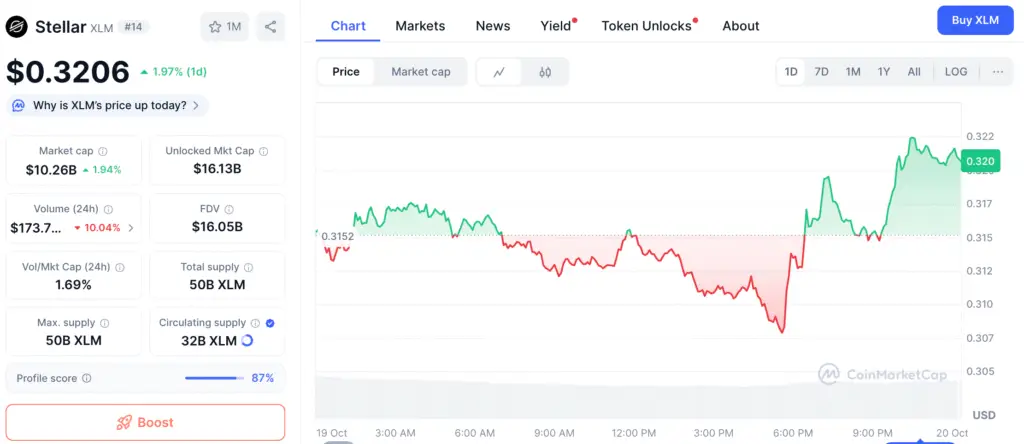Viewport: 1024px width, 444px height.
Task: Click the Market cap info icon
Action: point(103,151)
